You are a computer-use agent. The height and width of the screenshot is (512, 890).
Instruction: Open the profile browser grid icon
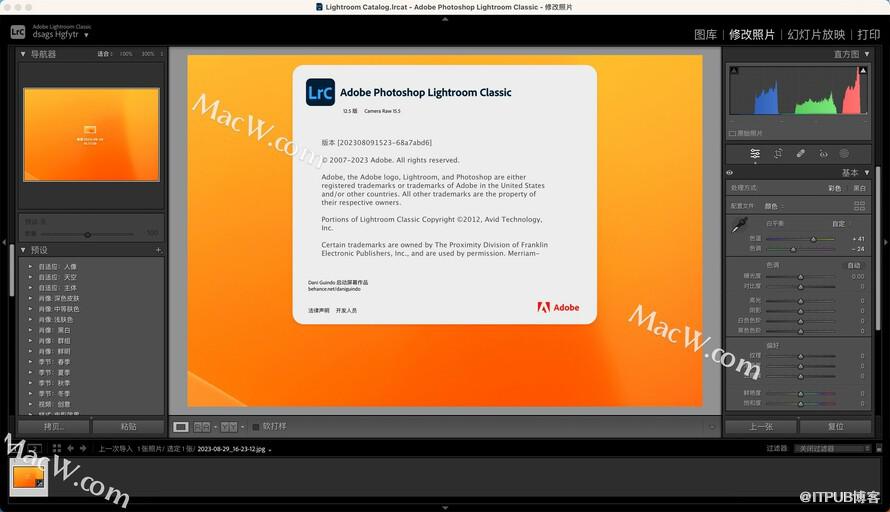tap(859, 205)
